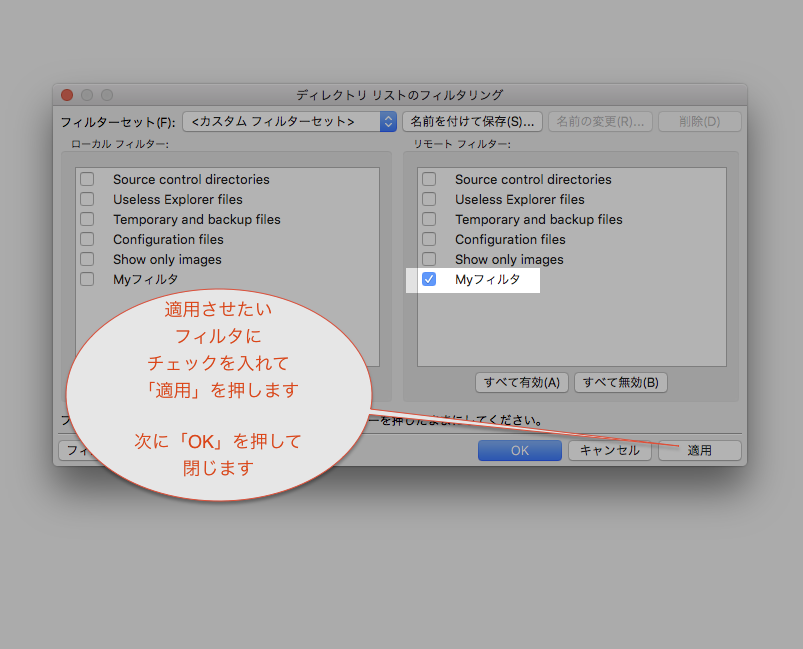This screenshot has height=649, width=803.
Task: Enable local Myフィルタ checkbox
Action: point(88,279)
